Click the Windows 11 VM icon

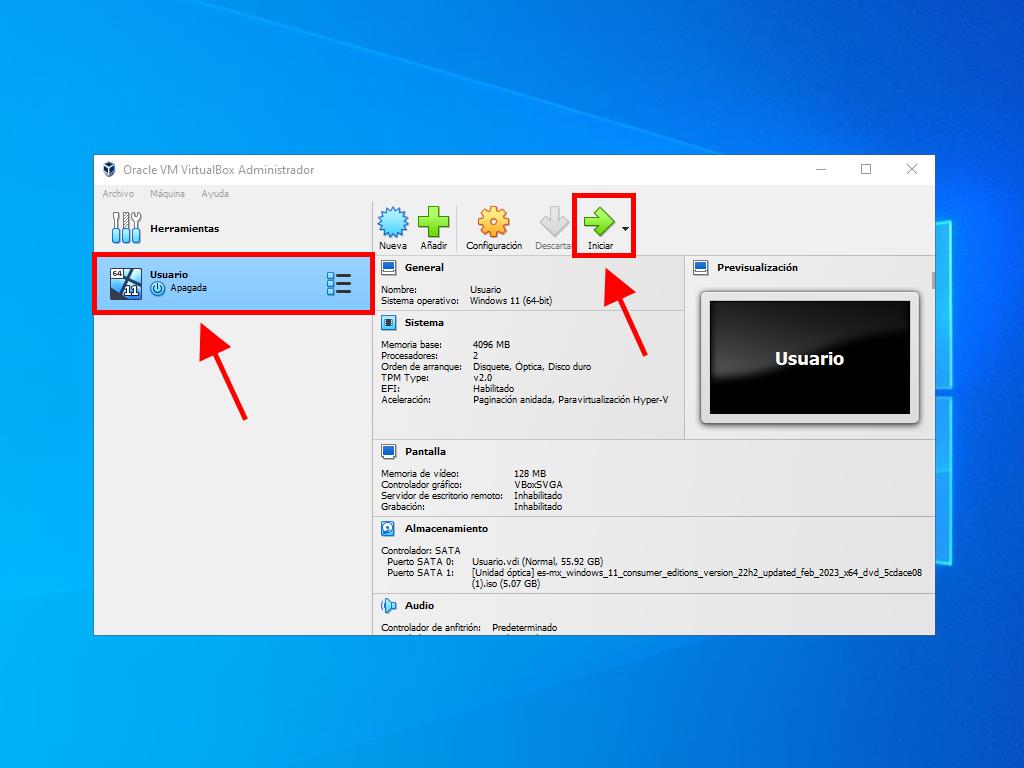coord(126,284)
